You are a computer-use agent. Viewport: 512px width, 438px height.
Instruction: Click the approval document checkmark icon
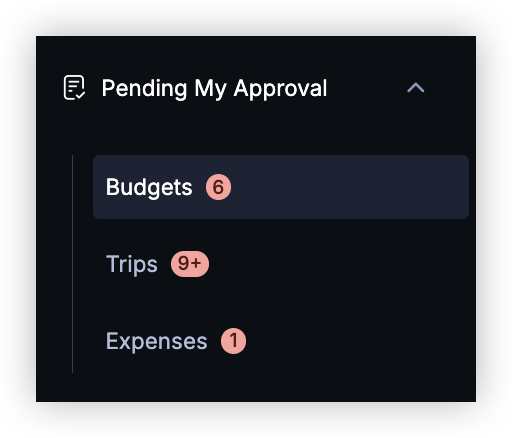pyautogui.click(x=74, y=88)
